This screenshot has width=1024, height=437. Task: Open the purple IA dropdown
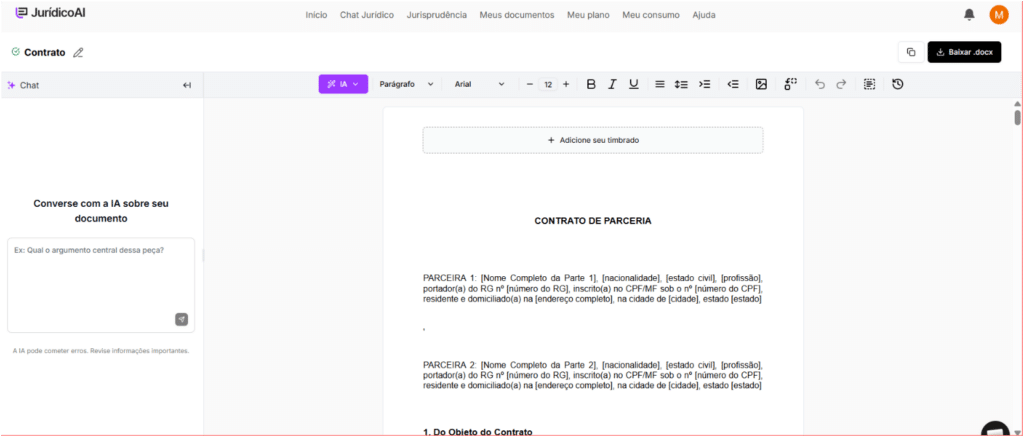[x=344, y=84]
